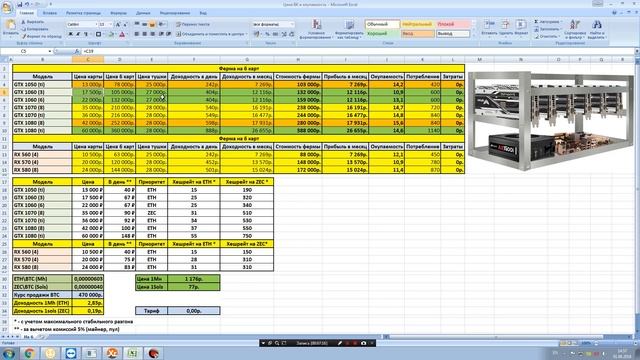The height and width of the screenshot is (360, 640).
Task: Toggle wrap text (Перенос текста)
Action: point(193,24)
